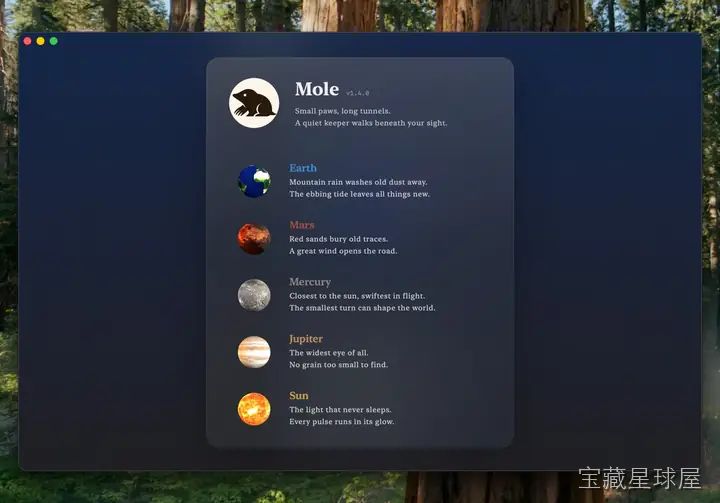This screenshot has height=503, width=720.
Task: Click 'A quiet keeper walks beneath your sight.'
Action: pos(371,123)
